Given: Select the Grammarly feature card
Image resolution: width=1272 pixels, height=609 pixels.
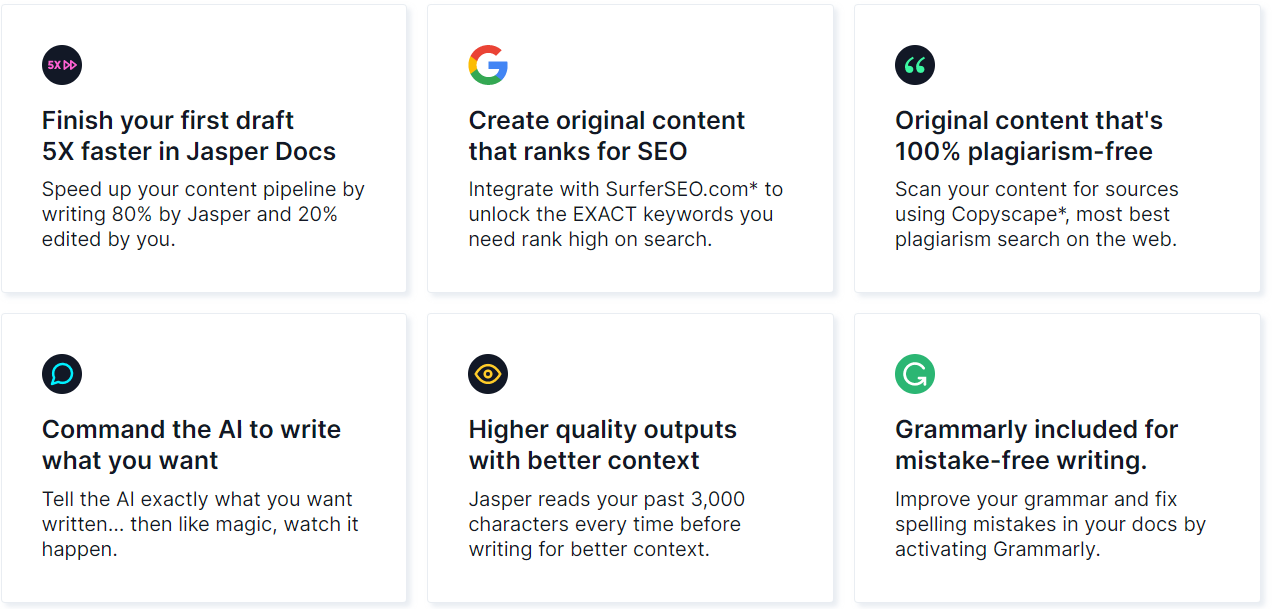Looking at the screenshot, I should coord(1057,458).
